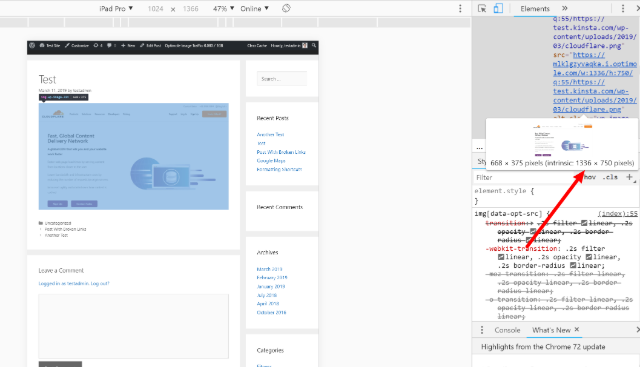Open the (index):55 source link

click(x=618, y=214)
